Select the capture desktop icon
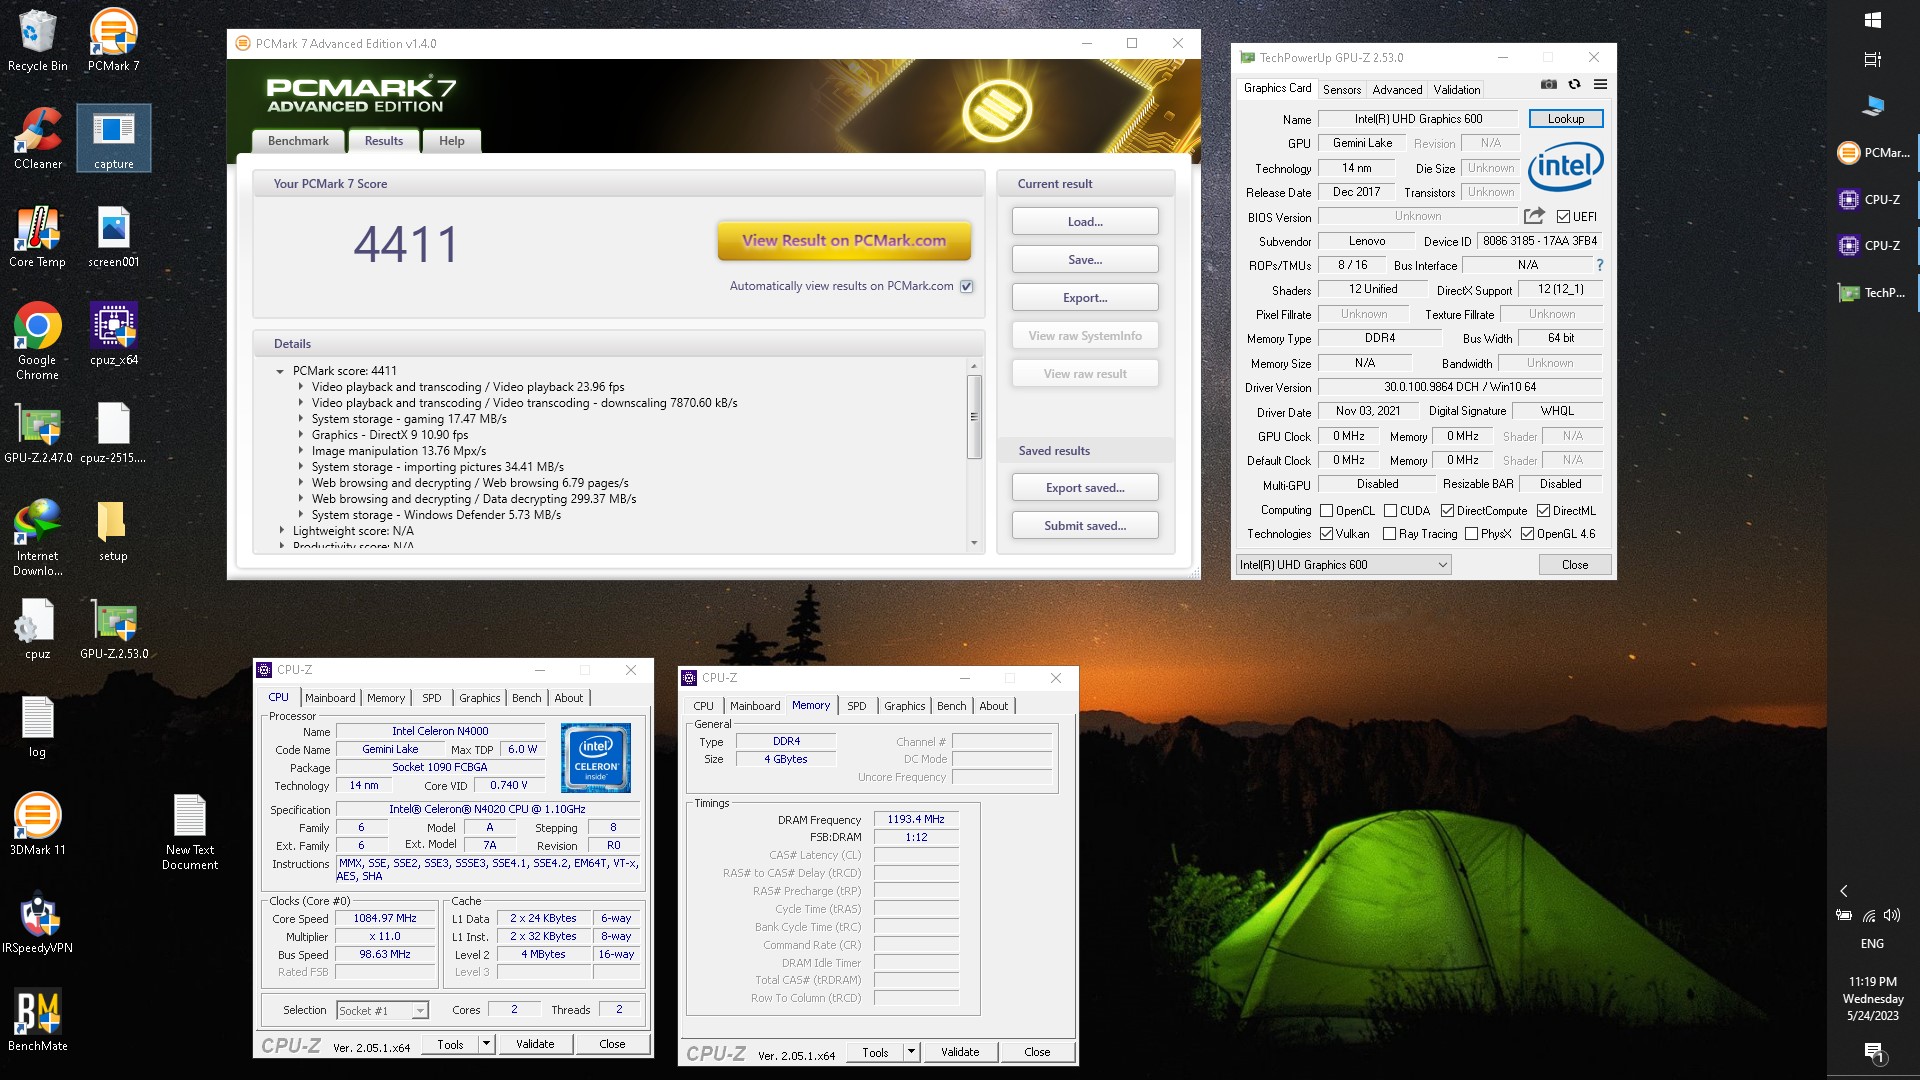The width and height of the screenshot is (1920, 1080). pyautogui.click(x=113, y=138)
